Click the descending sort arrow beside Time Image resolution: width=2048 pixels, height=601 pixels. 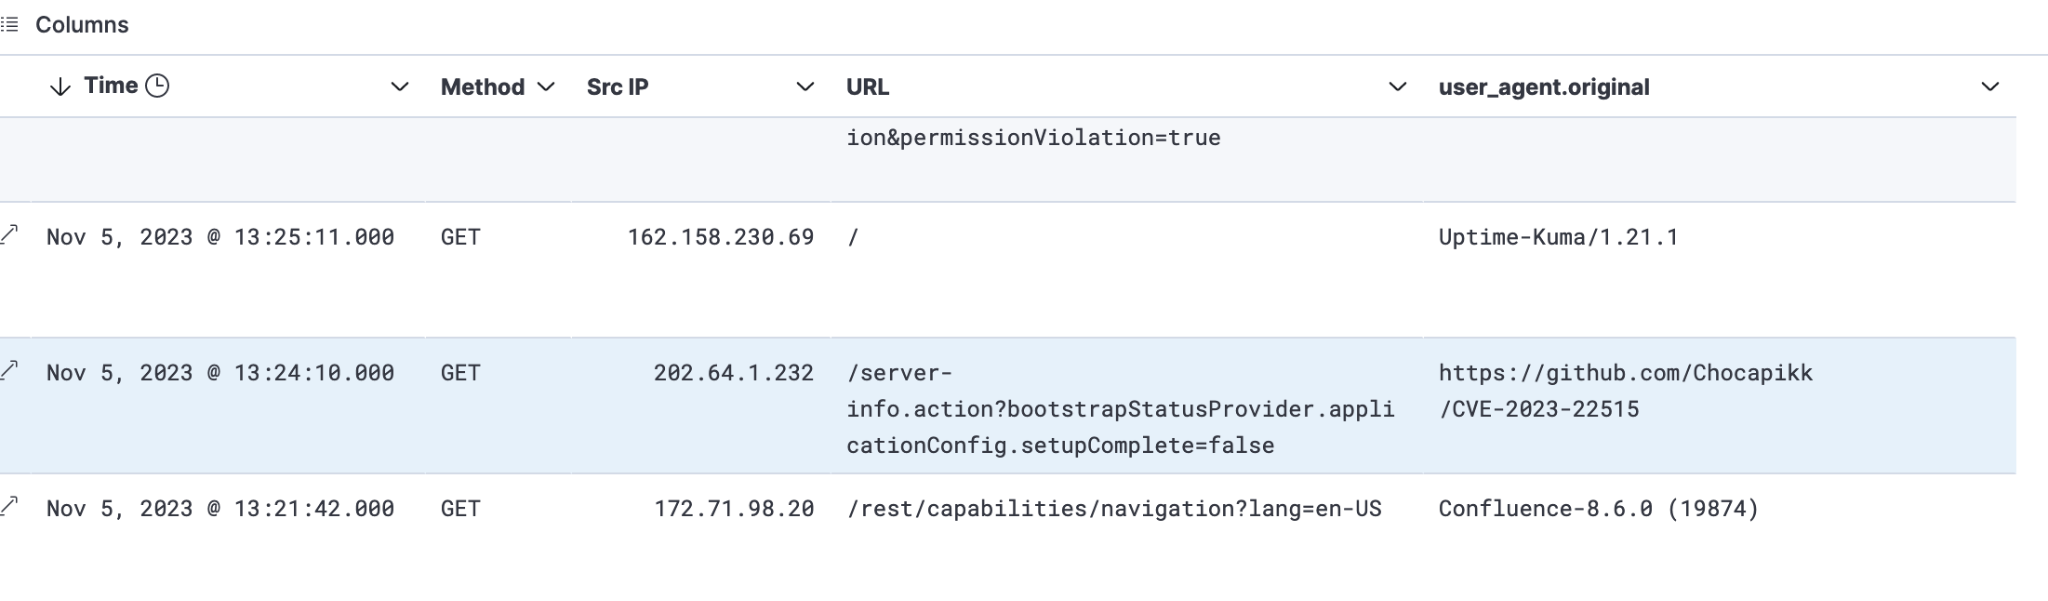point(60,87)
